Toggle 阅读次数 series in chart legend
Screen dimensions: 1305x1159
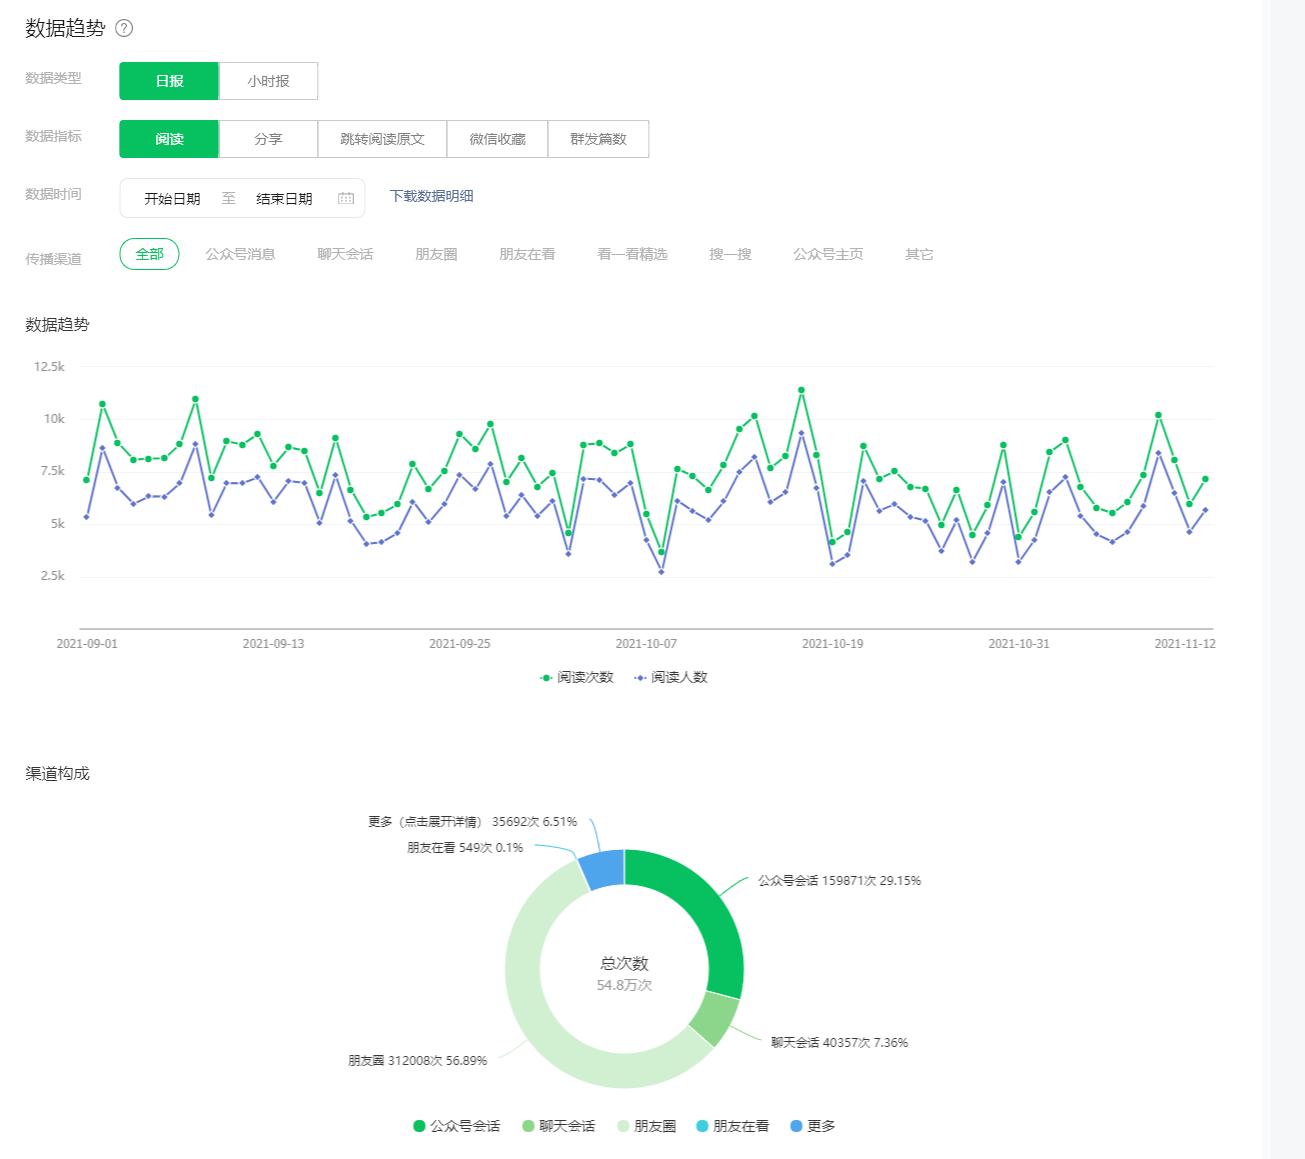(x=577, y=678)
